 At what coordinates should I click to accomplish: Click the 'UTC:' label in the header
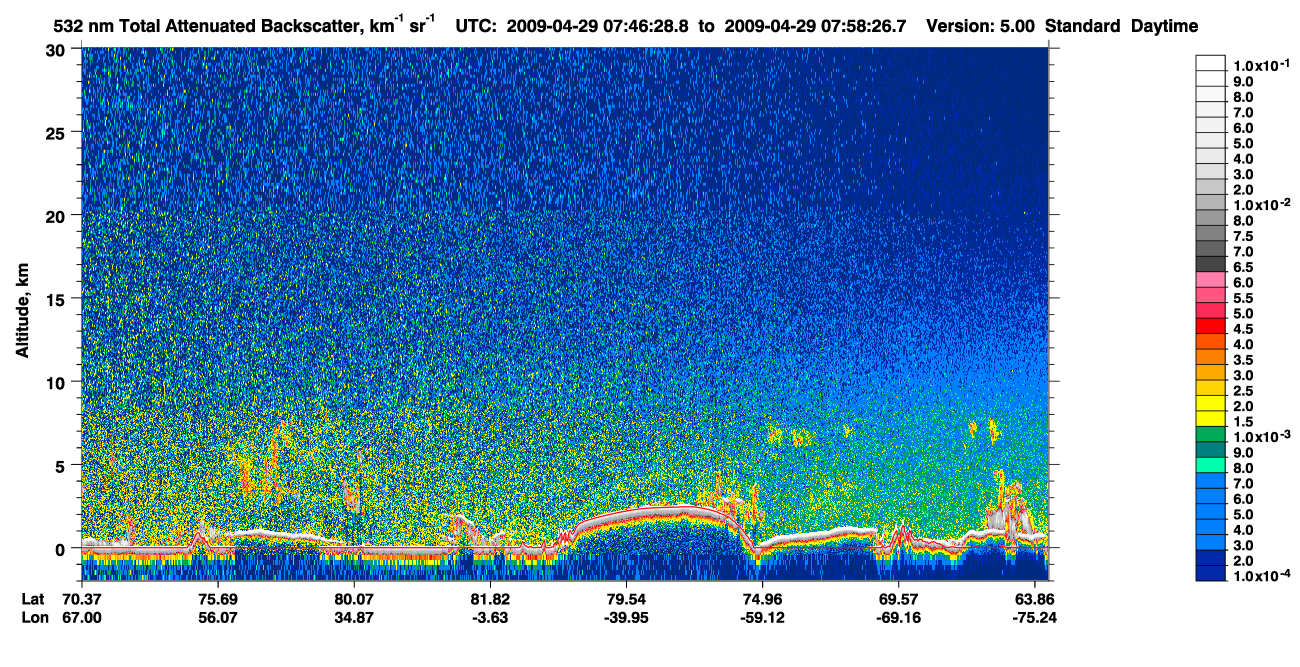(x=477, y=27)
